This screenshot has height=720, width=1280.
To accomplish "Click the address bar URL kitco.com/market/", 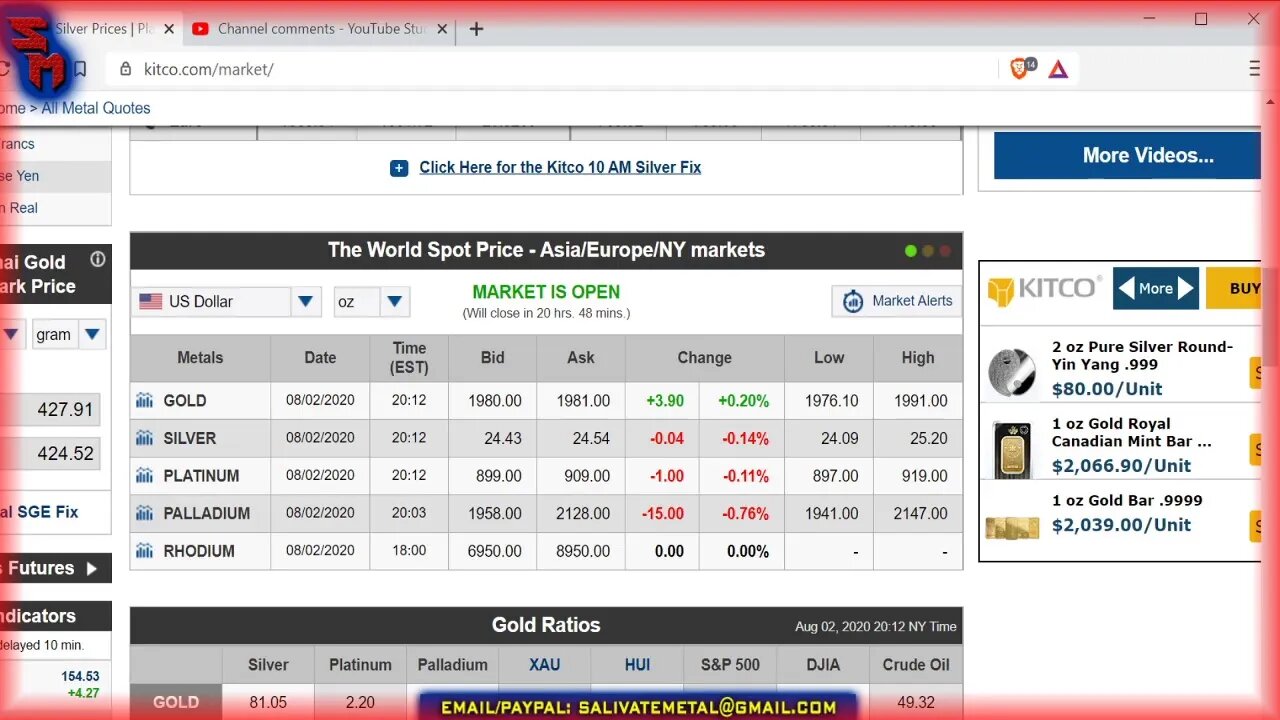I will [x=209, y=69].
